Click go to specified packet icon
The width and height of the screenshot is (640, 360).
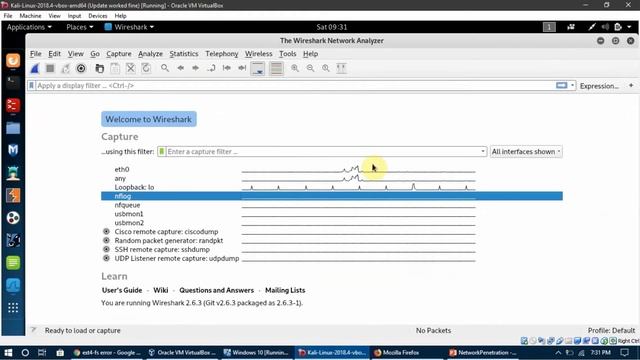coord(211,68)
